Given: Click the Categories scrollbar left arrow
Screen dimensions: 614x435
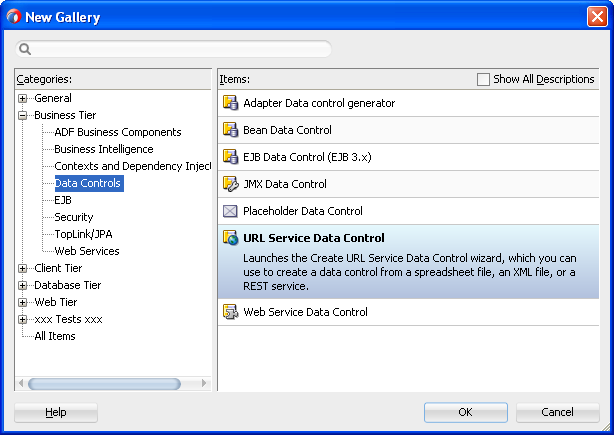Looking at the screenshot, I should coord(21,383).
